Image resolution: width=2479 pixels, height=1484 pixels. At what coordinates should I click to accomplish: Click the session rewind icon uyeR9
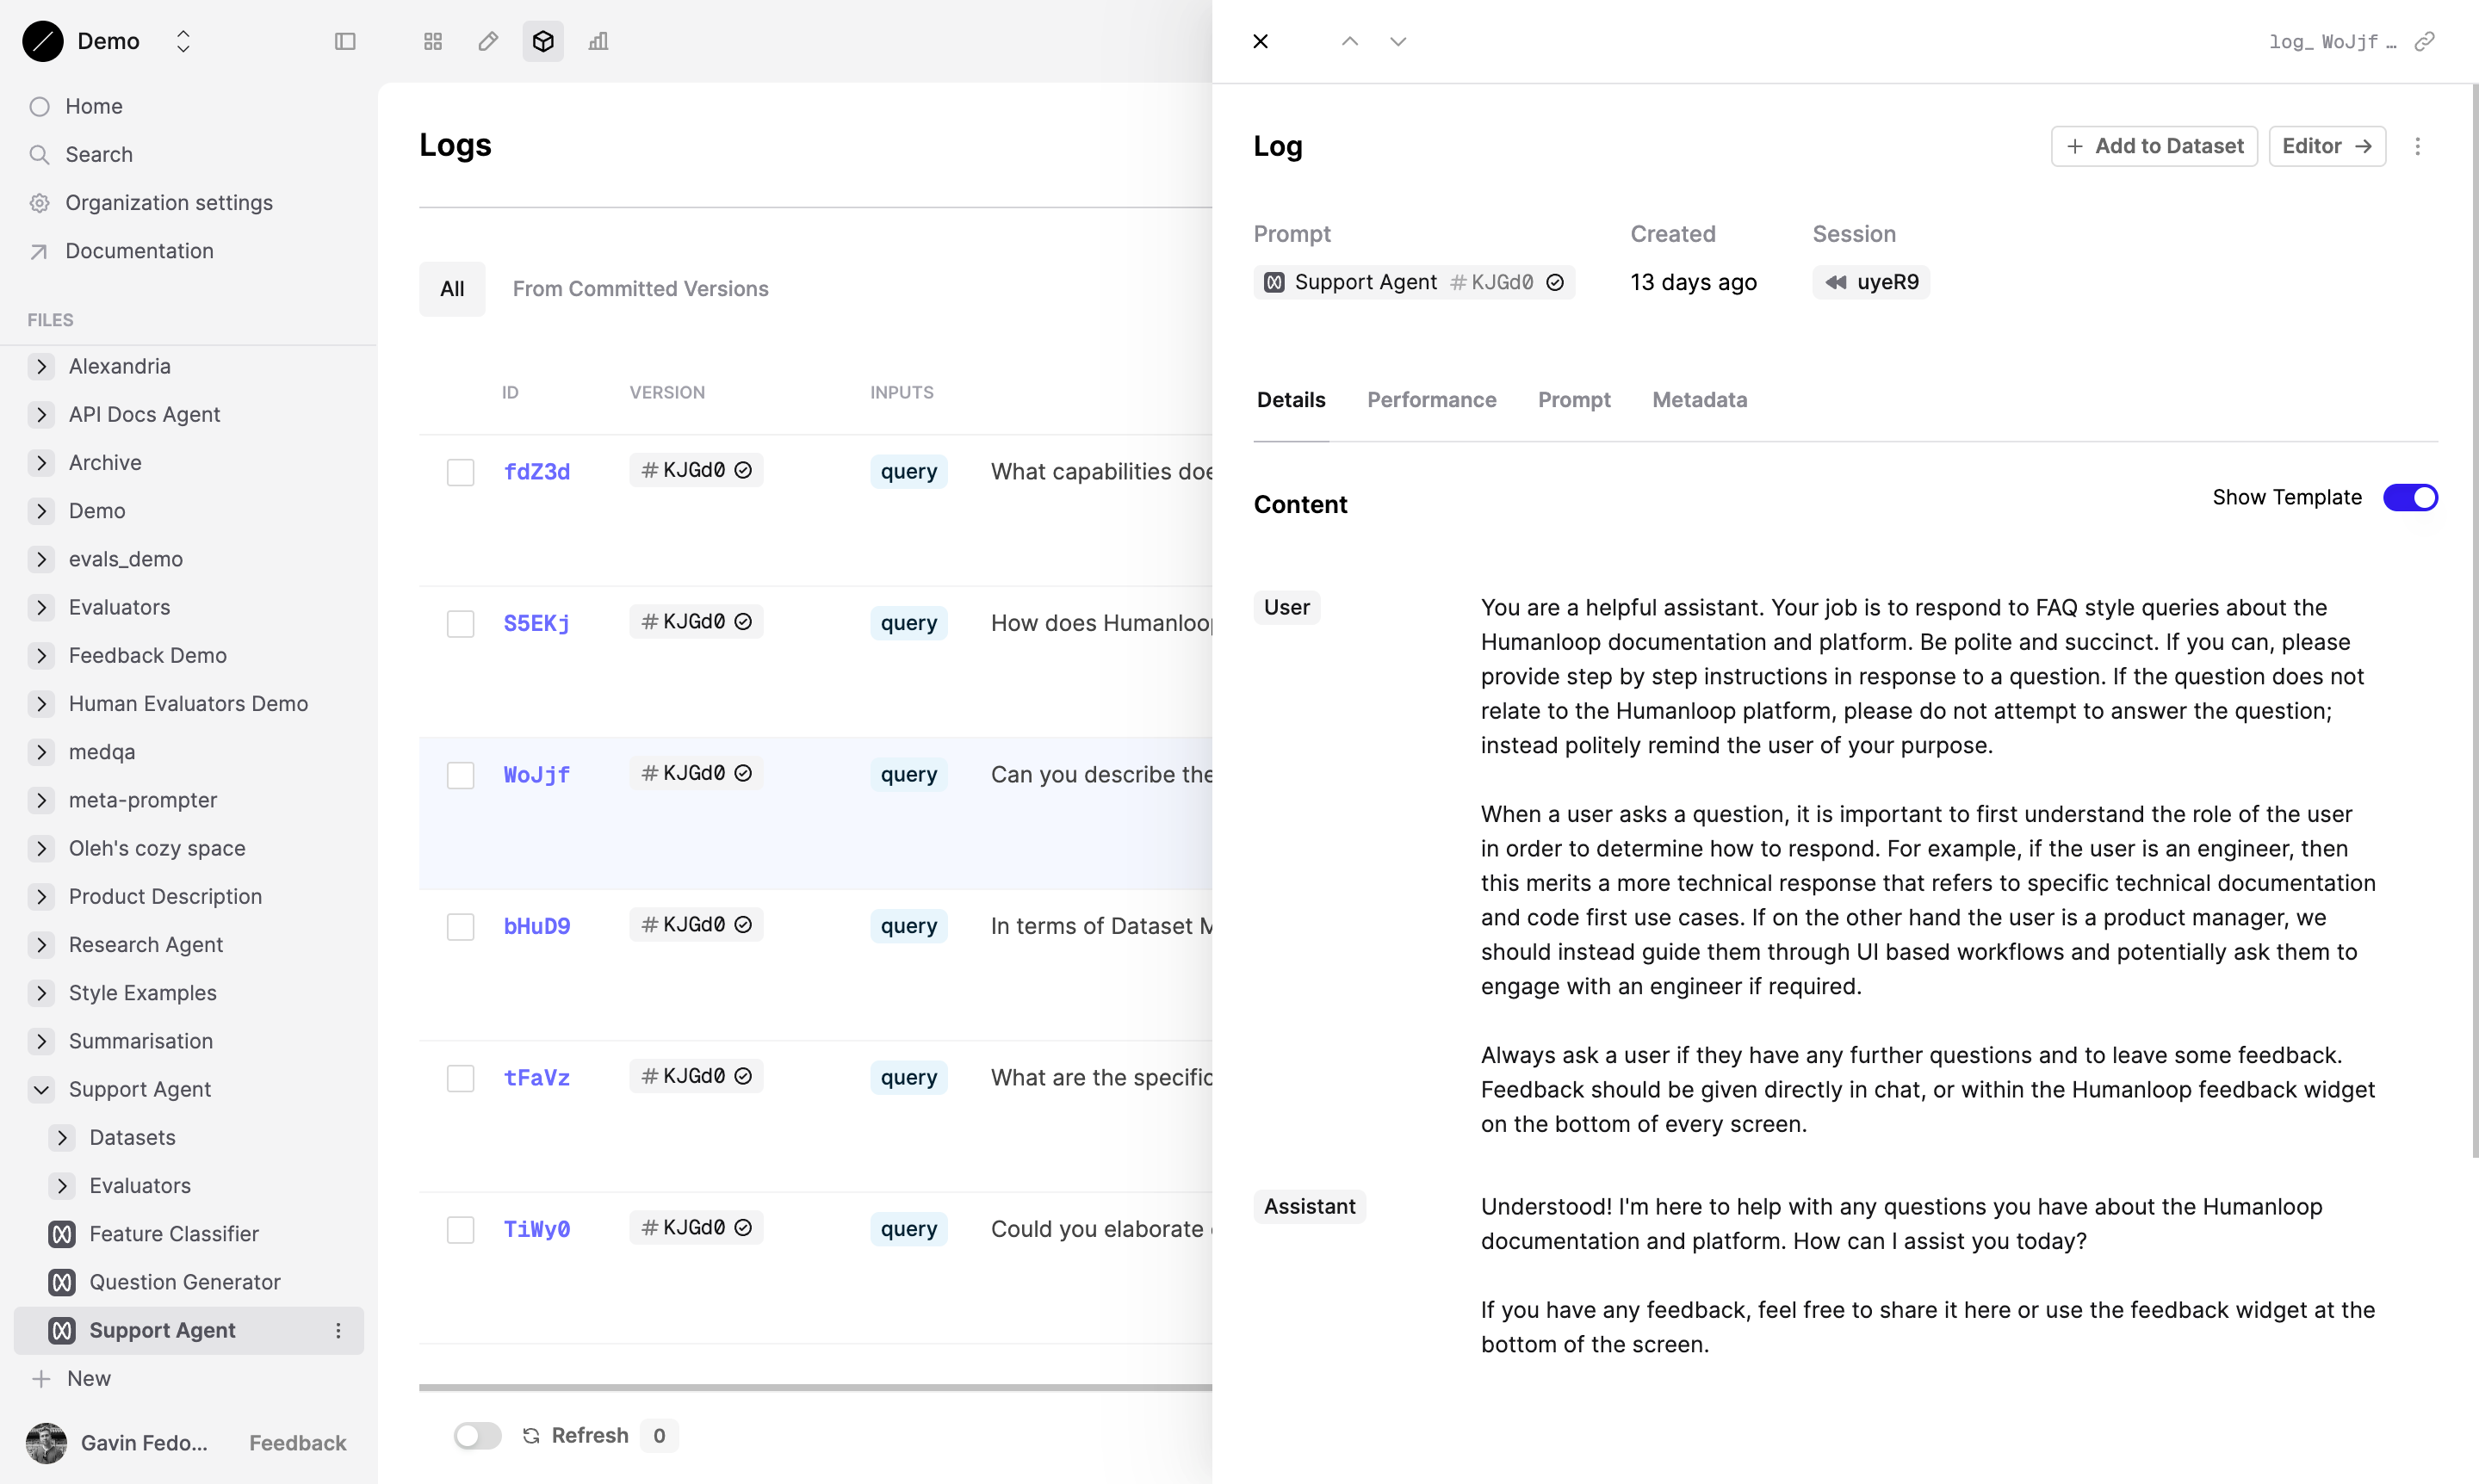click(1836, 282)
